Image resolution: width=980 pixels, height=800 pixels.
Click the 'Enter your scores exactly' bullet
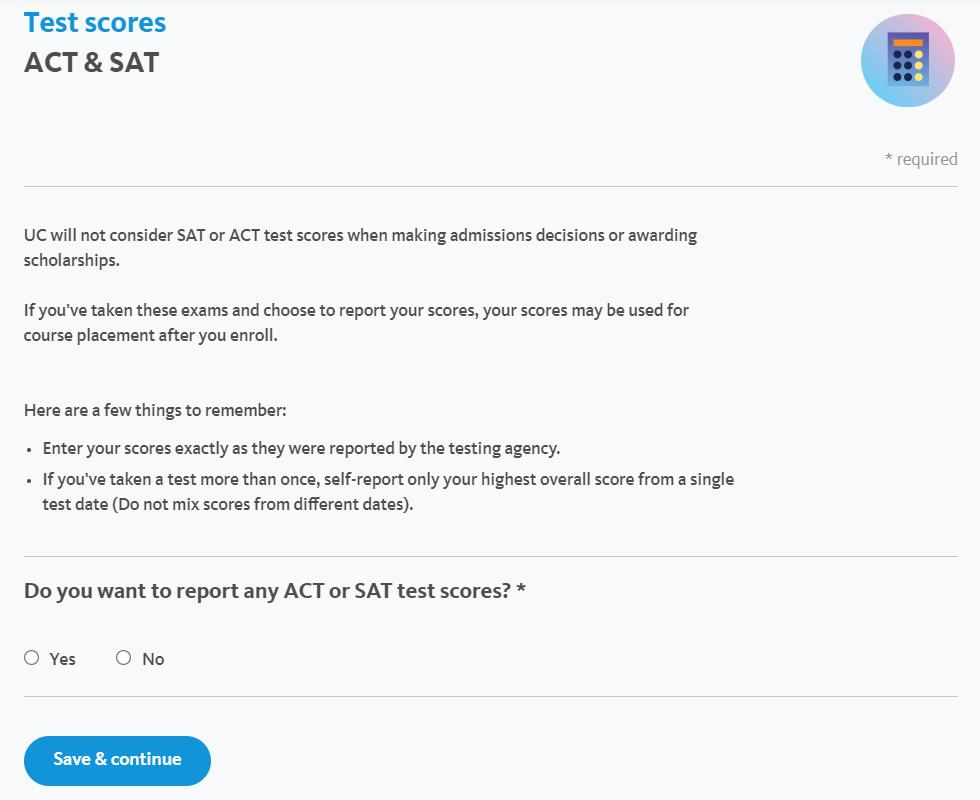[x=300, y=448]
